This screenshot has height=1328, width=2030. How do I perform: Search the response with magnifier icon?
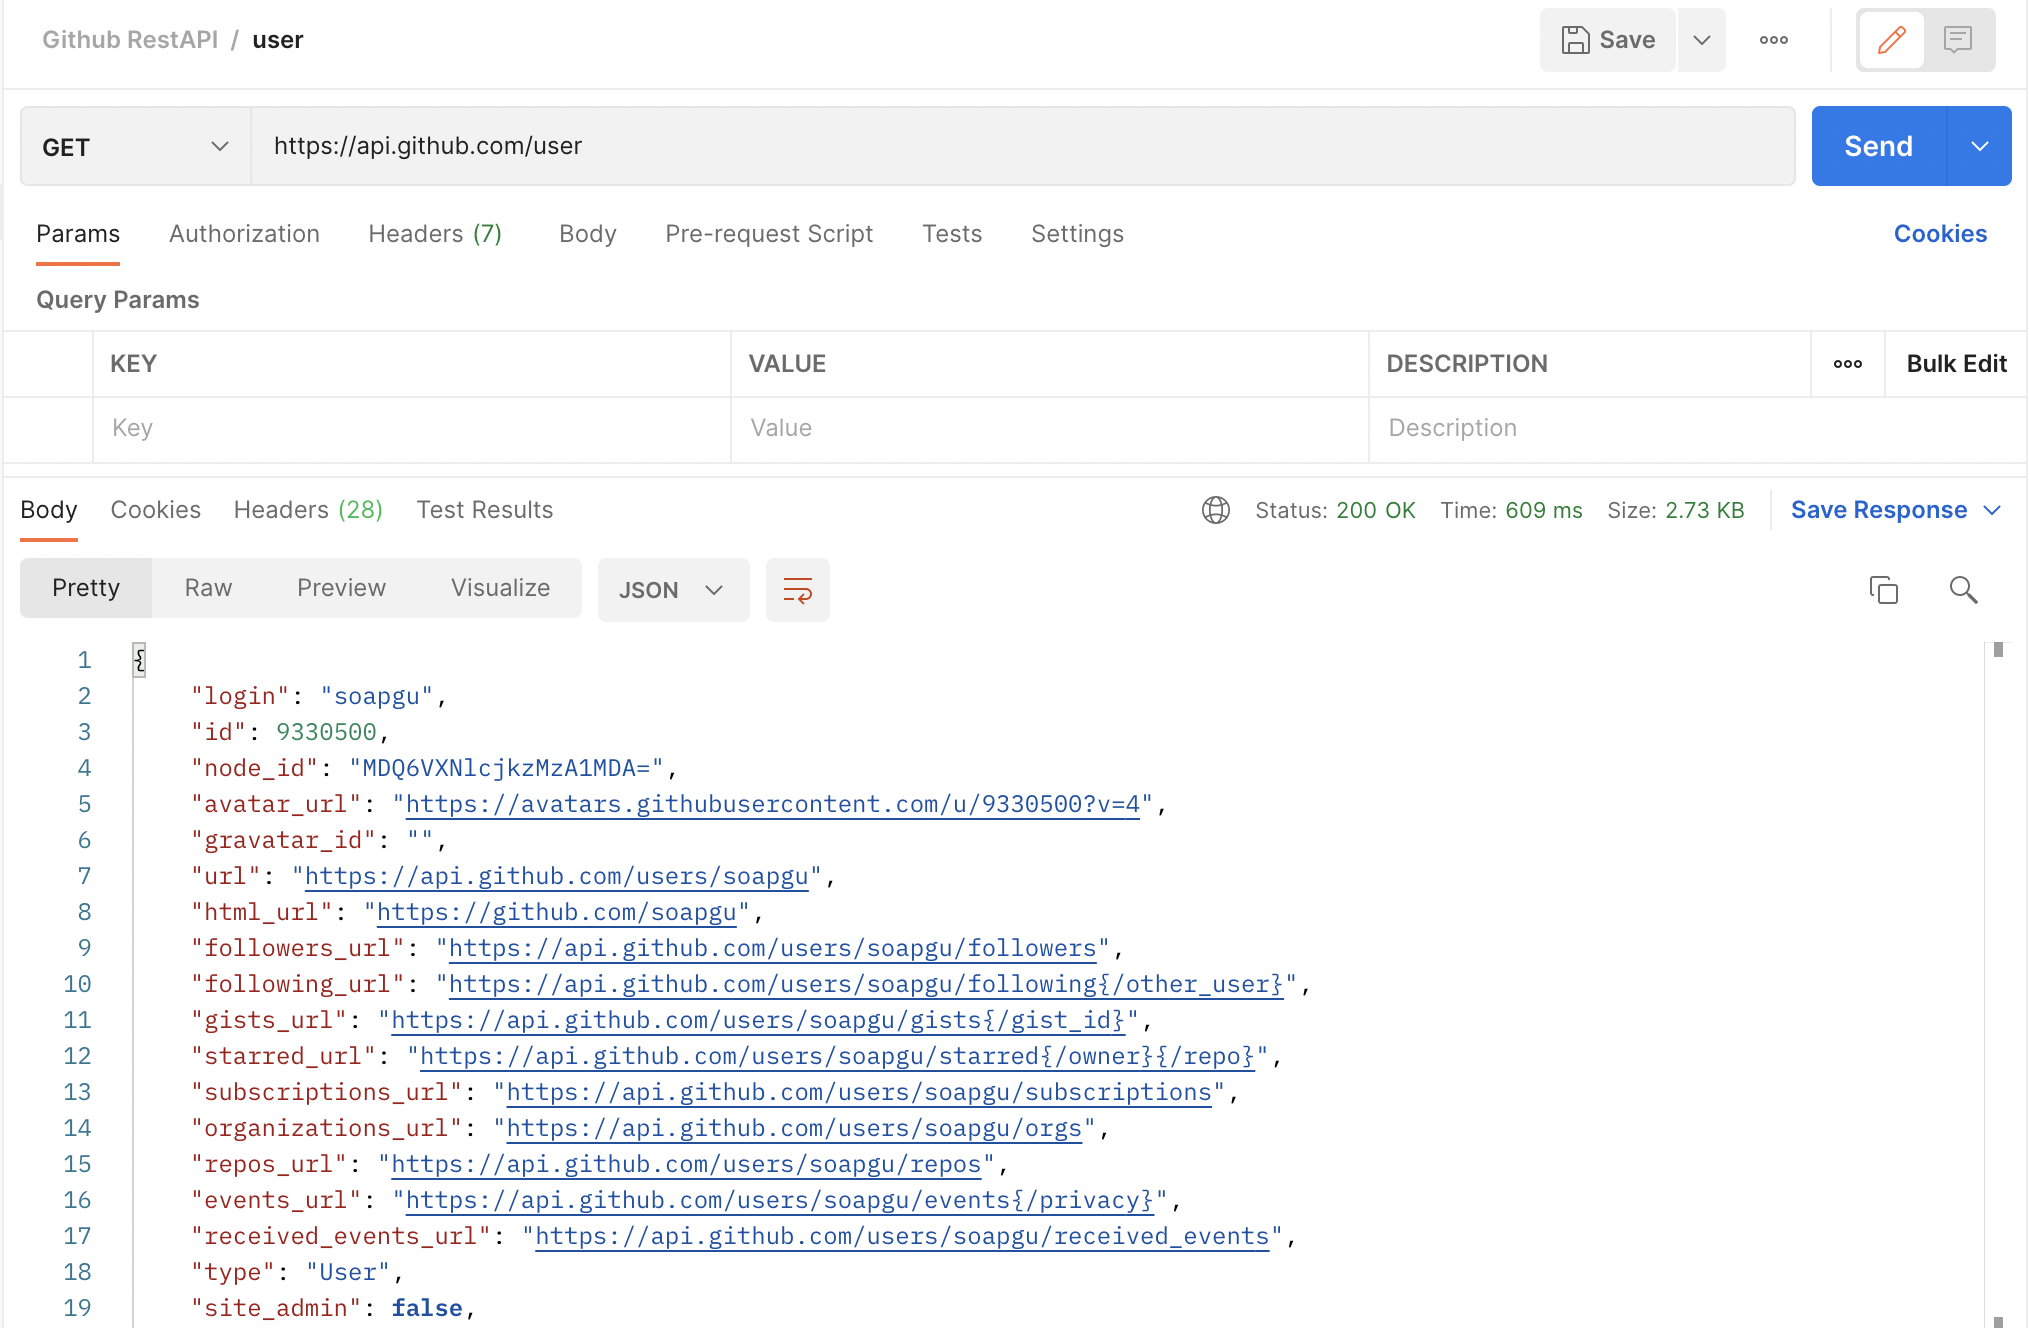tap(1962, 590)
